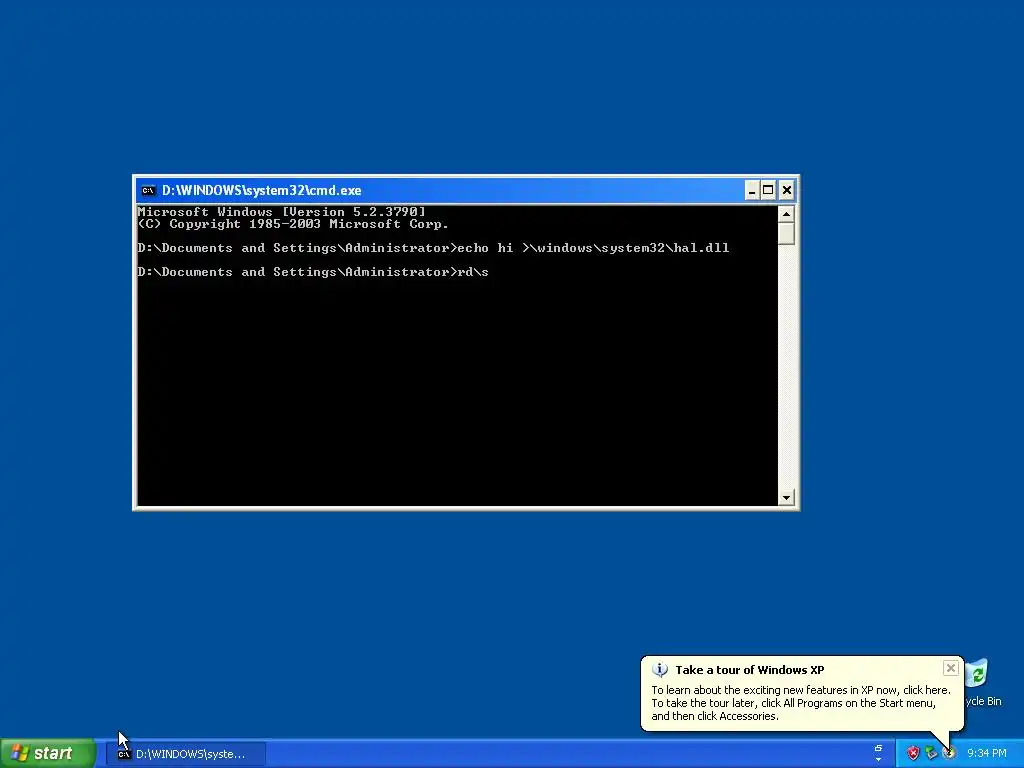Image resolution: width=1024 pixels, height=768 pixels.
Task: Minimize the cmd.exe window
Action: click(752, 191)
